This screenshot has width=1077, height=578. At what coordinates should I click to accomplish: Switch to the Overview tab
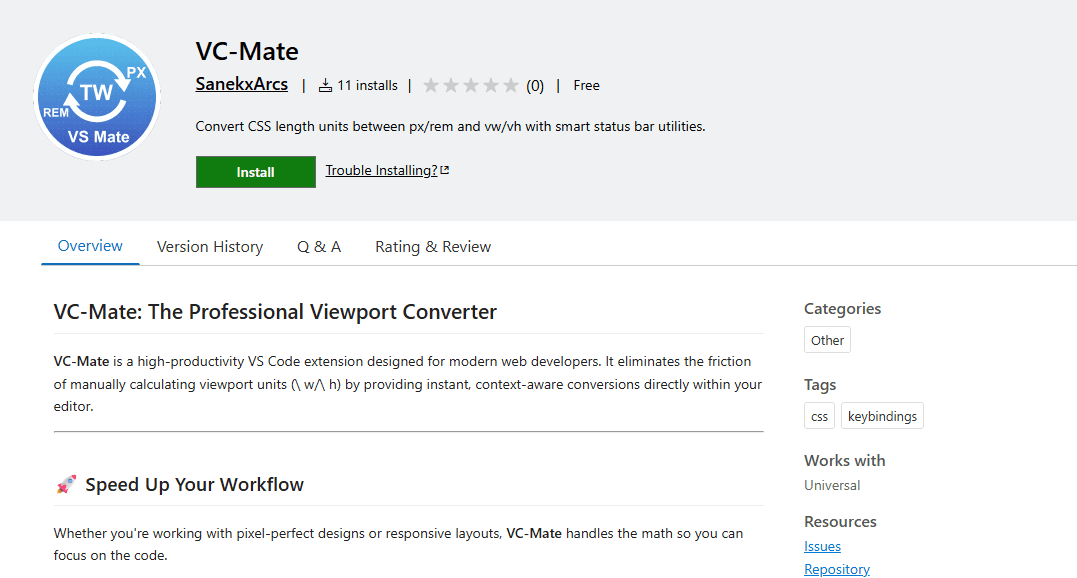(x=90, y=246)
